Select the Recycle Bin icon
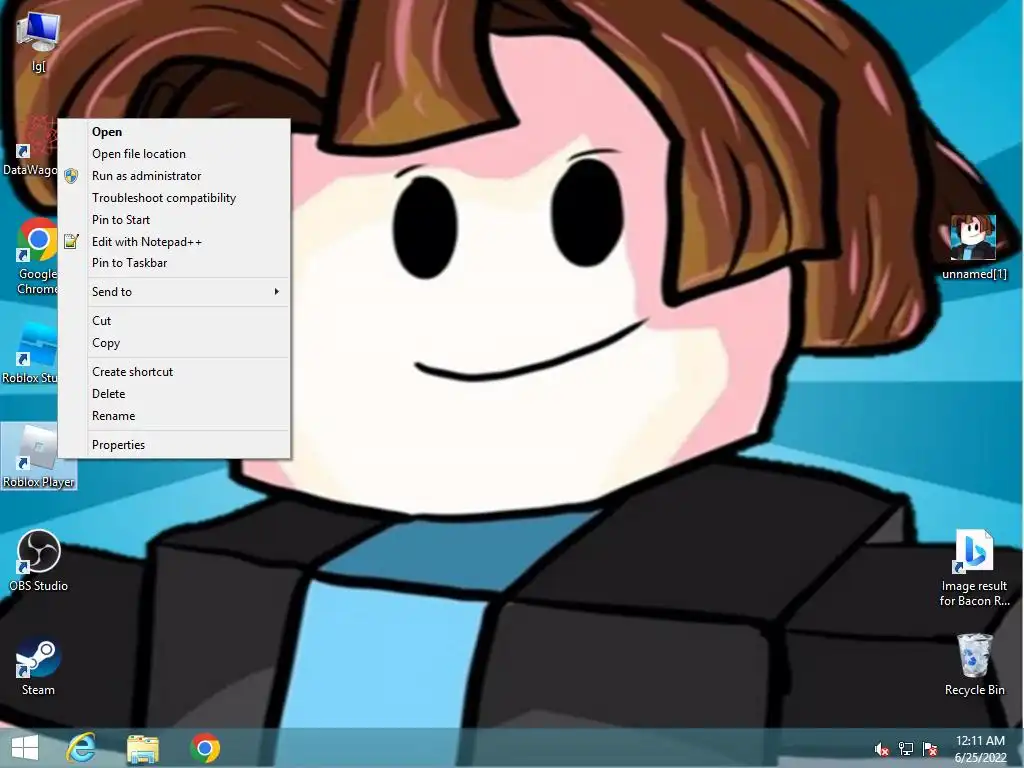 click(x=974, y=664)
